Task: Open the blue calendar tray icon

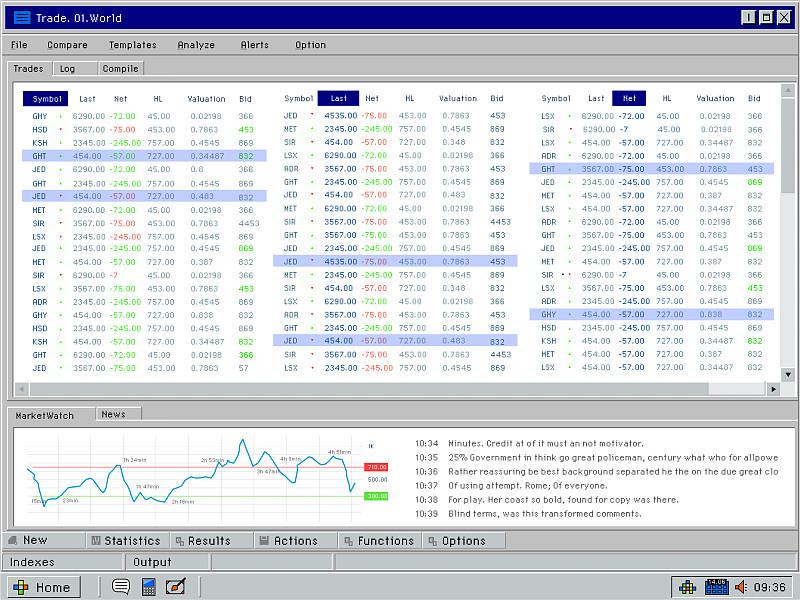Action: (x=716, y=587)
